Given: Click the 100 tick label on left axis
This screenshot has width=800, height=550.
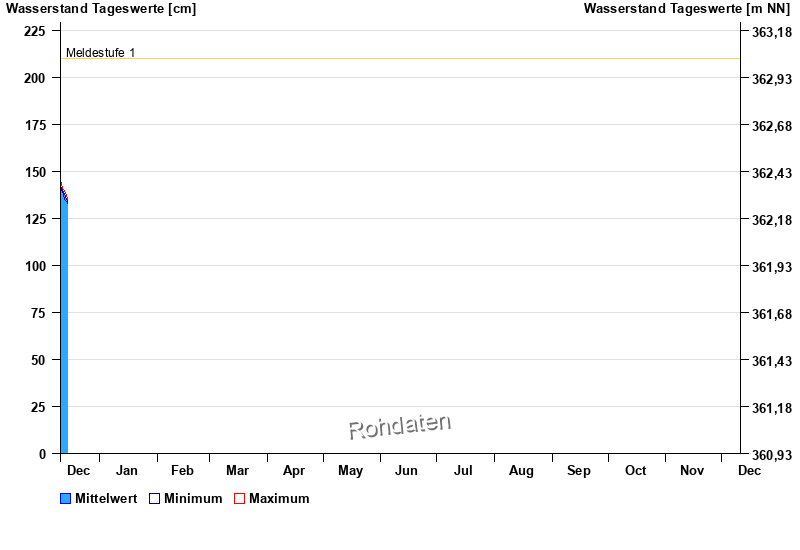Looking at the screenshot, I should click(35, 266).
